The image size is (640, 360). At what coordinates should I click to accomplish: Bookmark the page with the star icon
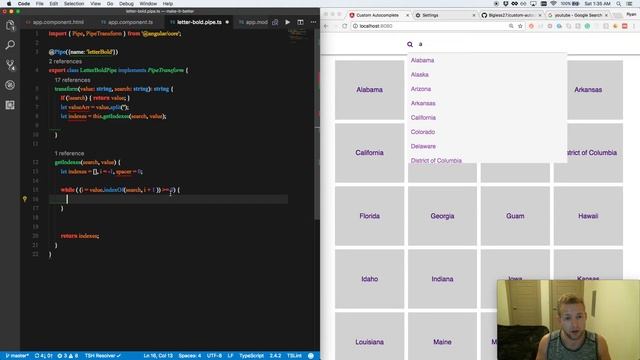(520, 26)
